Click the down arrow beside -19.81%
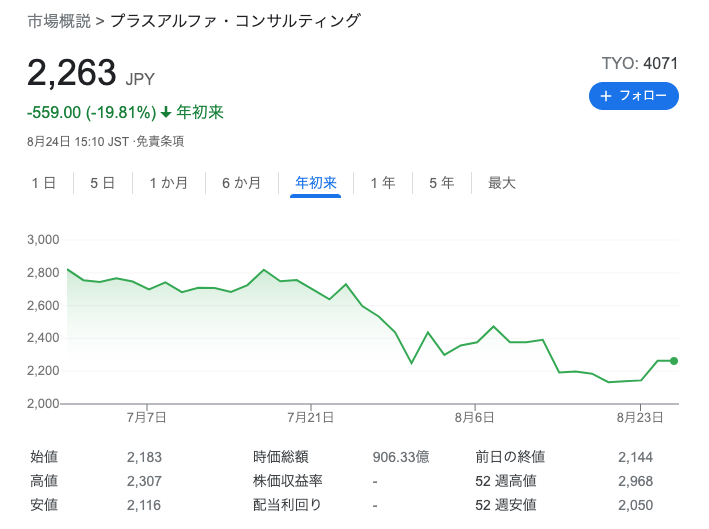The width and height of the screenshot is (709, 529). 166,112
